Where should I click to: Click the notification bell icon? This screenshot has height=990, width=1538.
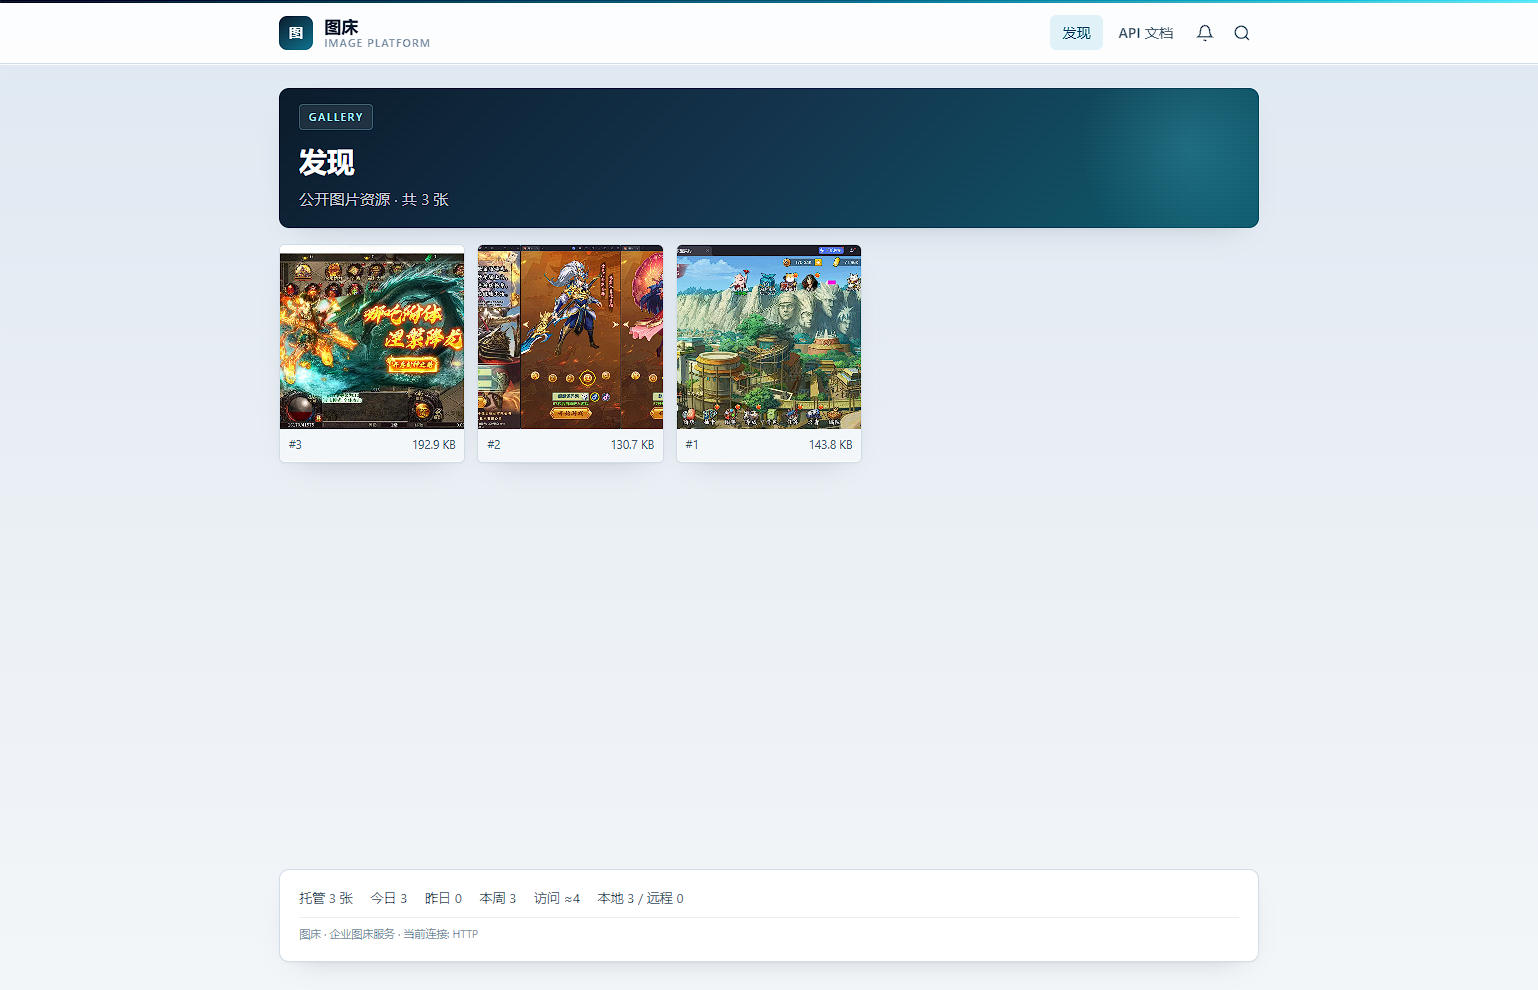(x=1205, y=33)
